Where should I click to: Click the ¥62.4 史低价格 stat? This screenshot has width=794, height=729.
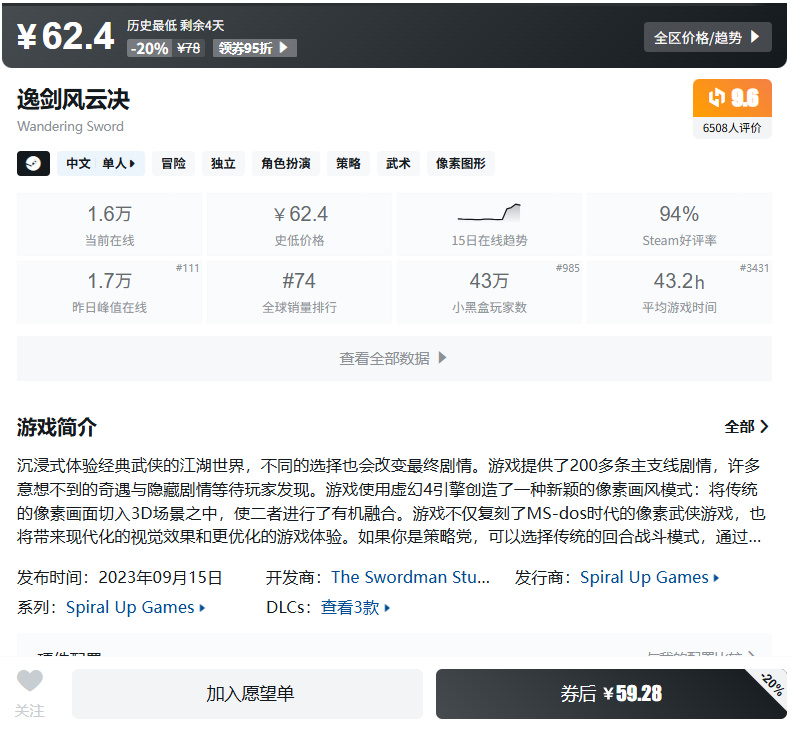point(299,224)
